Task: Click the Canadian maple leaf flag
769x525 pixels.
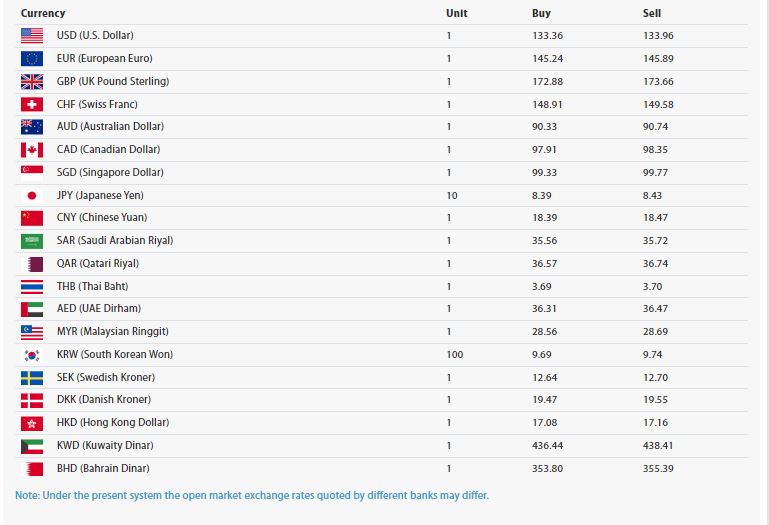Action: point(31,150)
